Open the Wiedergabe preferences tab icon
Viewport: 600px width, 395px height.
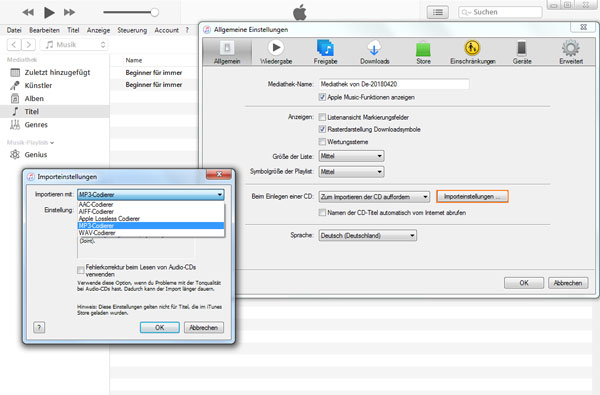[276, 48]
